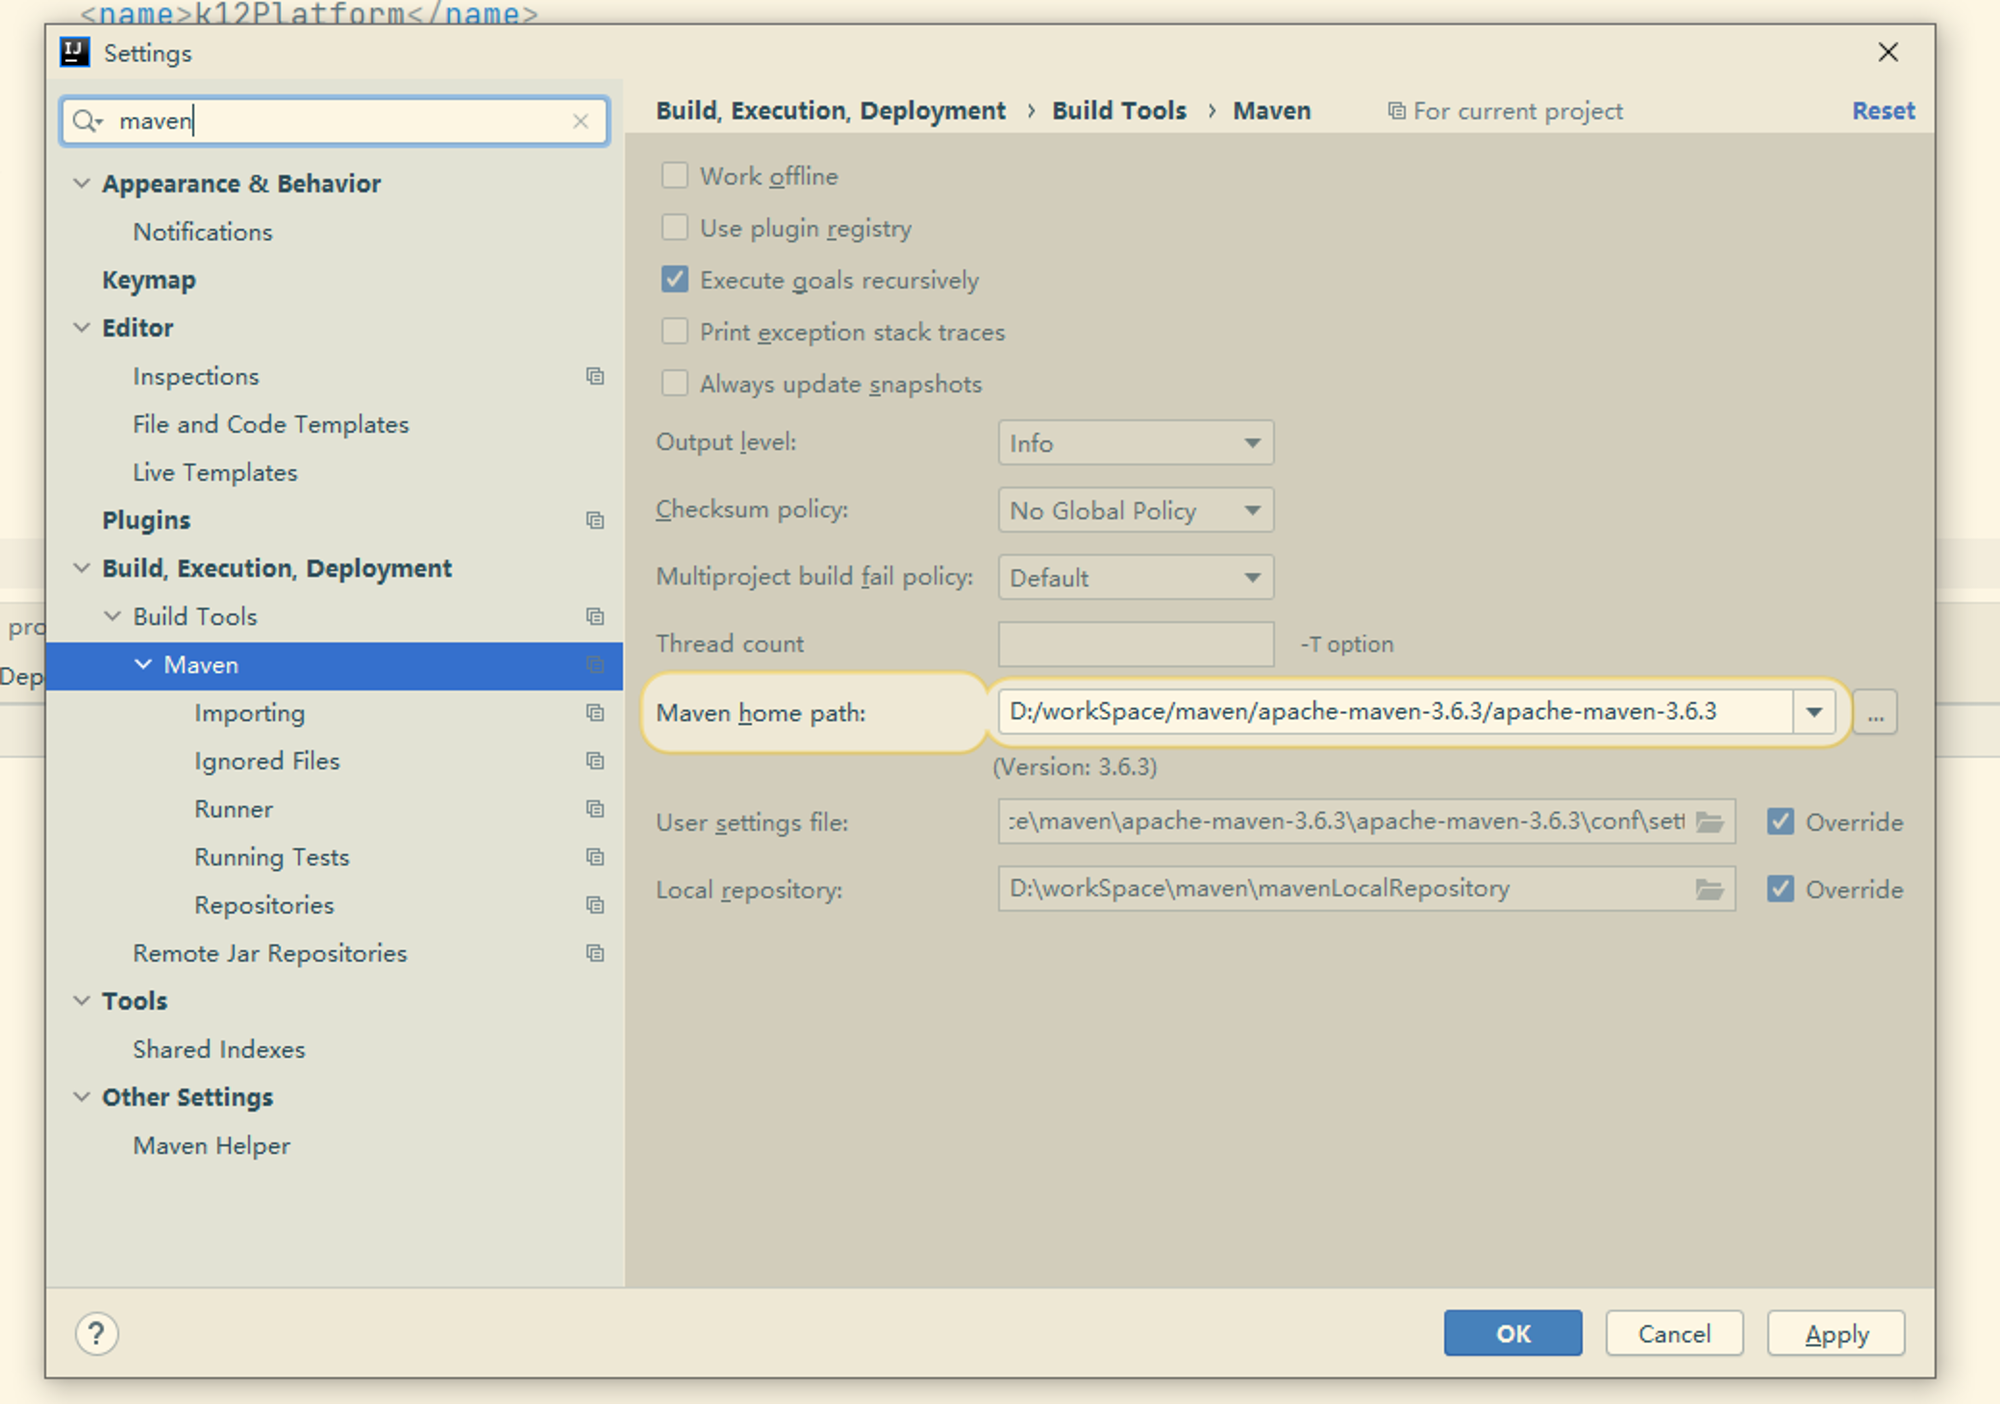Collapse the Editor section chevron

82,327
